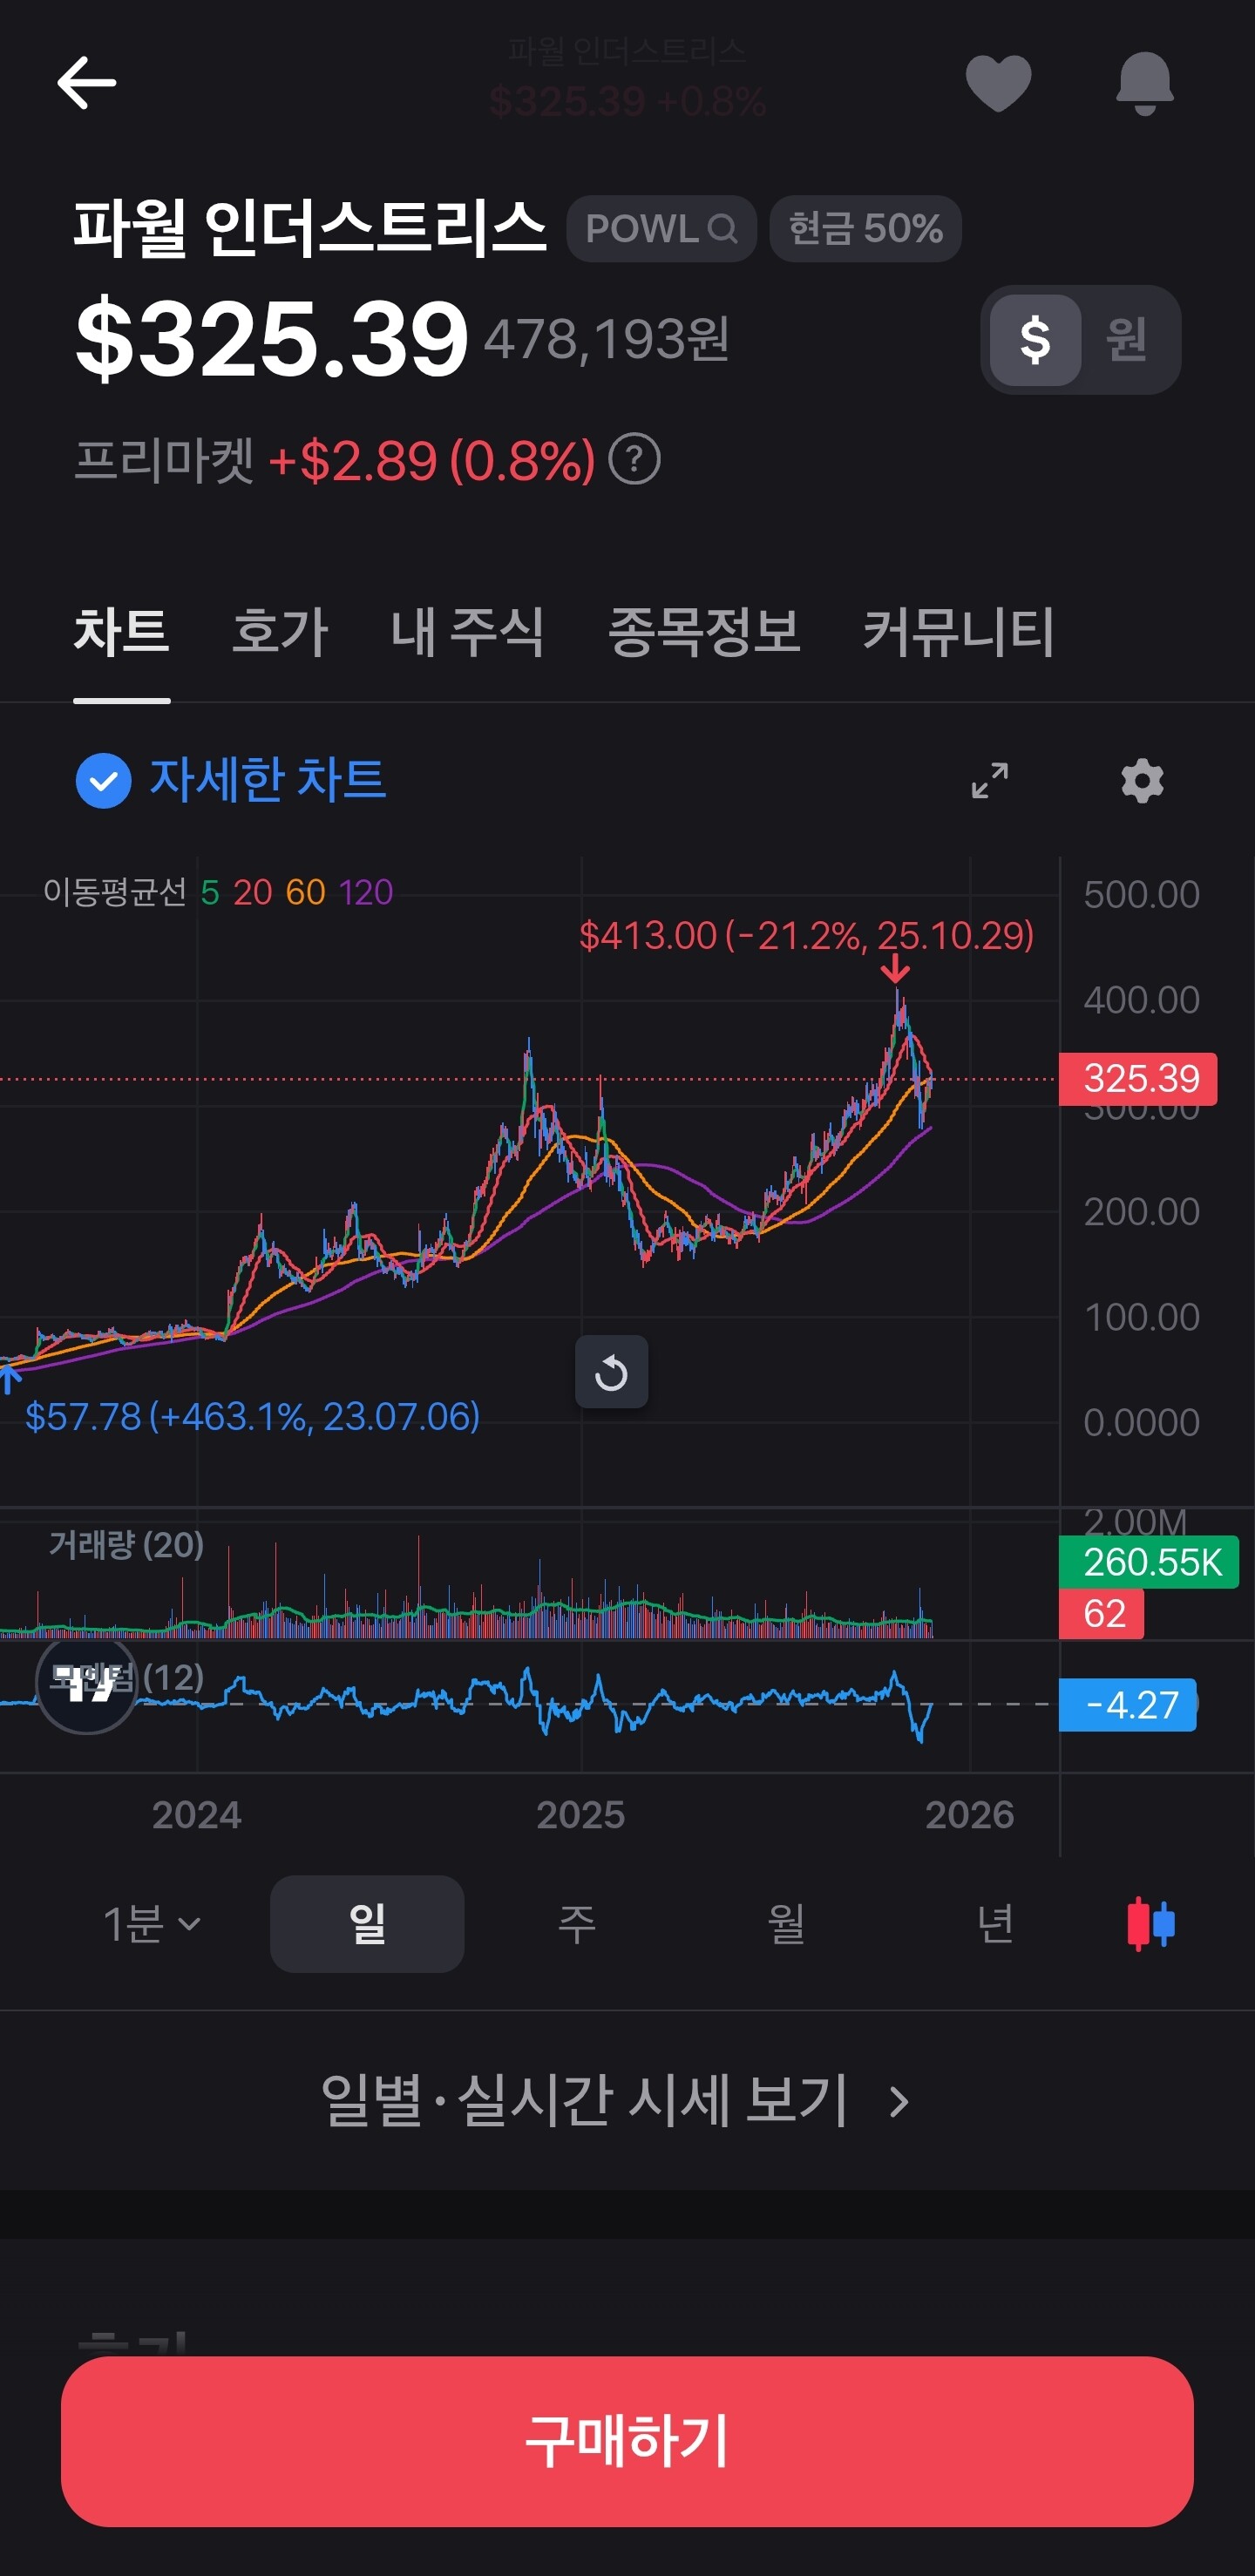The image size is (1255, 2576).
Task: Tap the moving average 20 period label
Action: click(253, 892)
